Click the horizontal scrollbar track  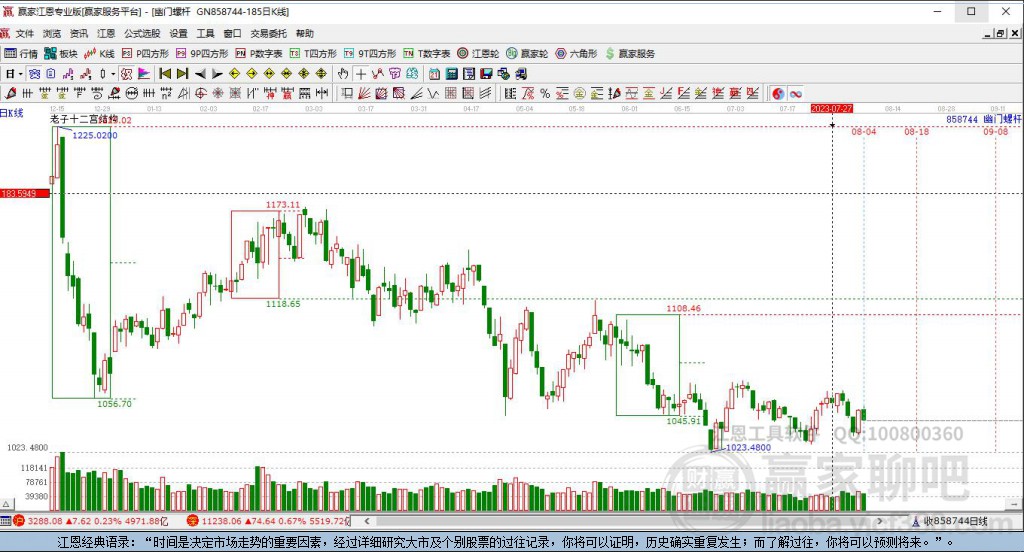623,521
